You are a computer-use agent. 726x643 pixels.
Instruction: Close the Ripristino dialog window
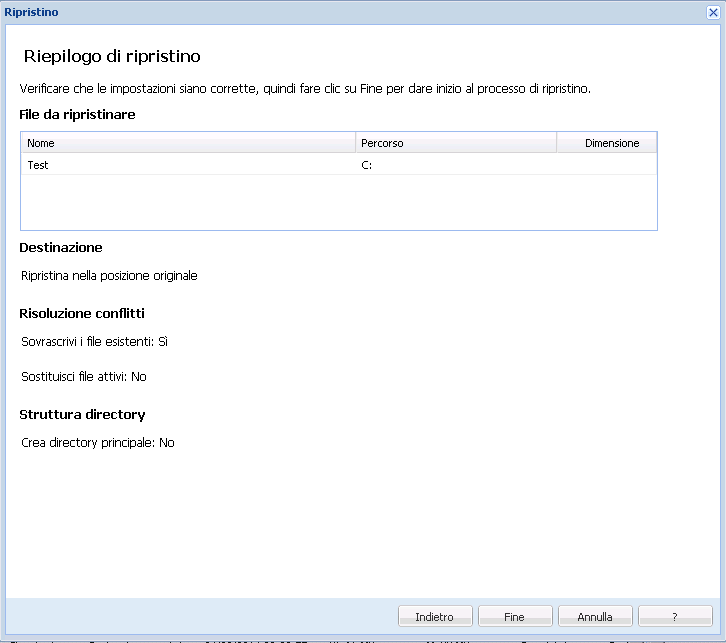click(714, 12)
